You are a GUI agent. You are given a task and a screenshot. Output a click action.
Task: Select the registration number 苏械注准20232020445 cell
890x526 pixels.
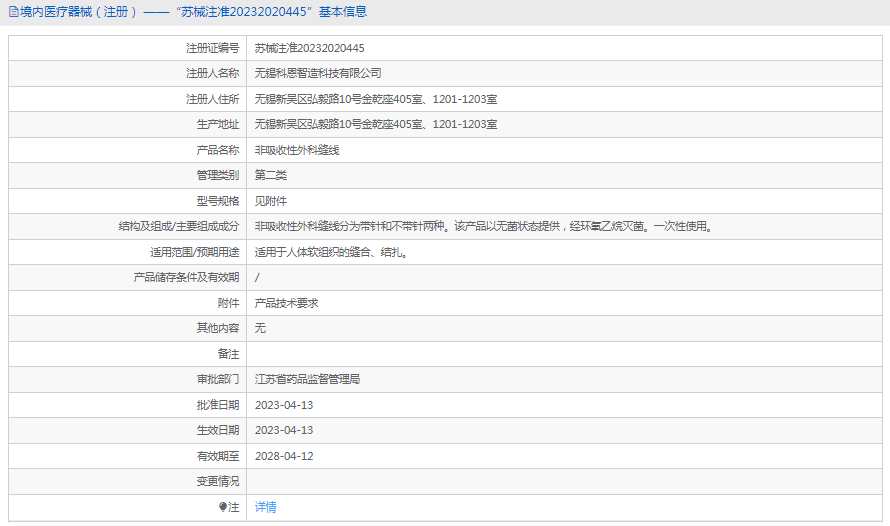309,48
